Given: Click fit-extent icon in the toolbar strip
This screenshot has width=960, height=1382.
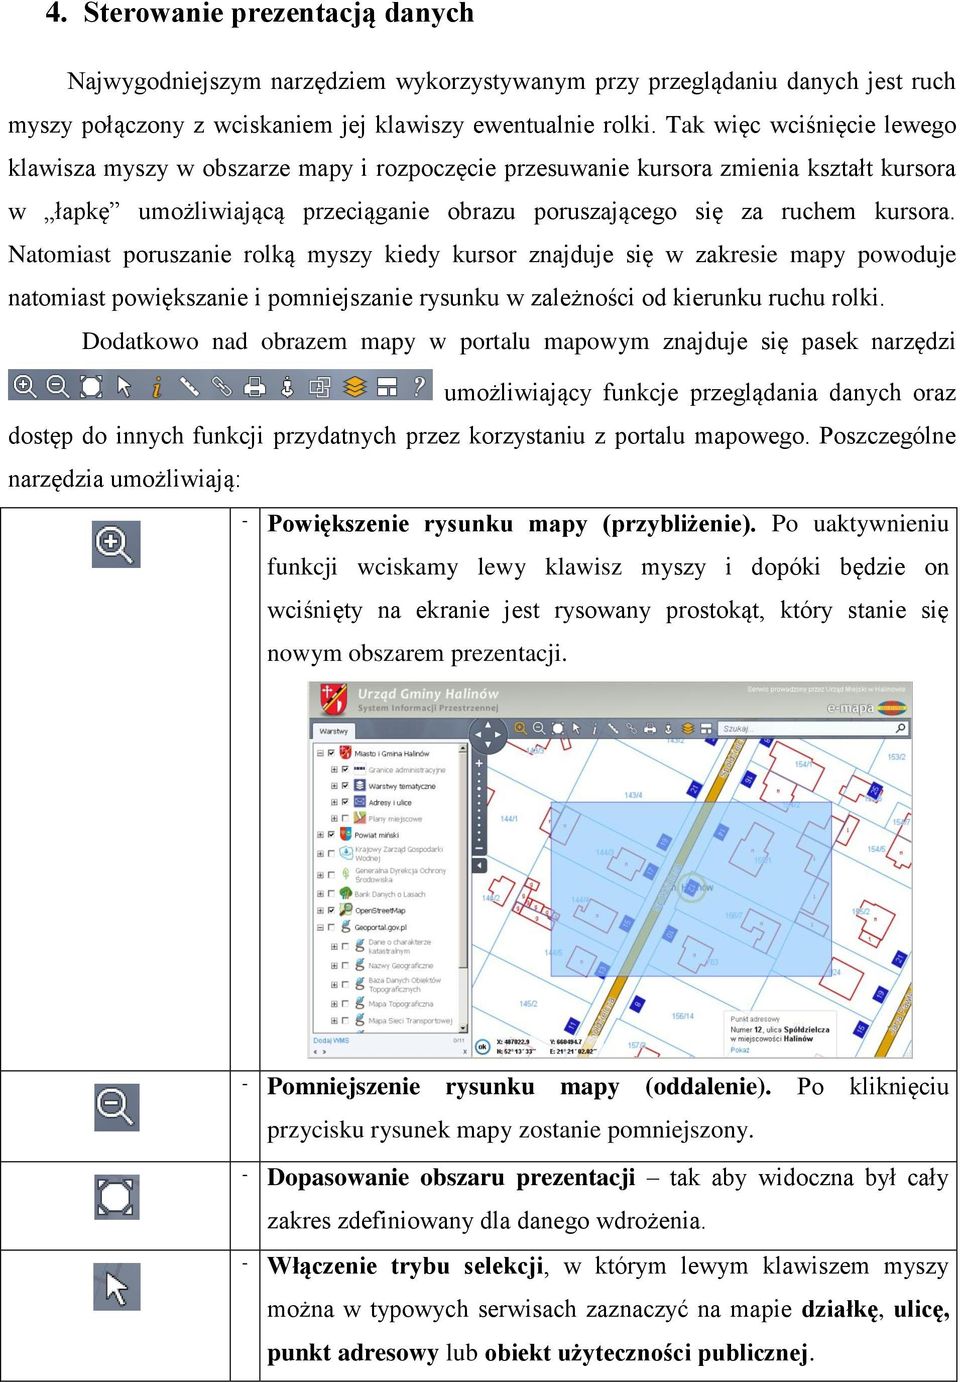Looking at the screenshot, I should tap(91, 386).
